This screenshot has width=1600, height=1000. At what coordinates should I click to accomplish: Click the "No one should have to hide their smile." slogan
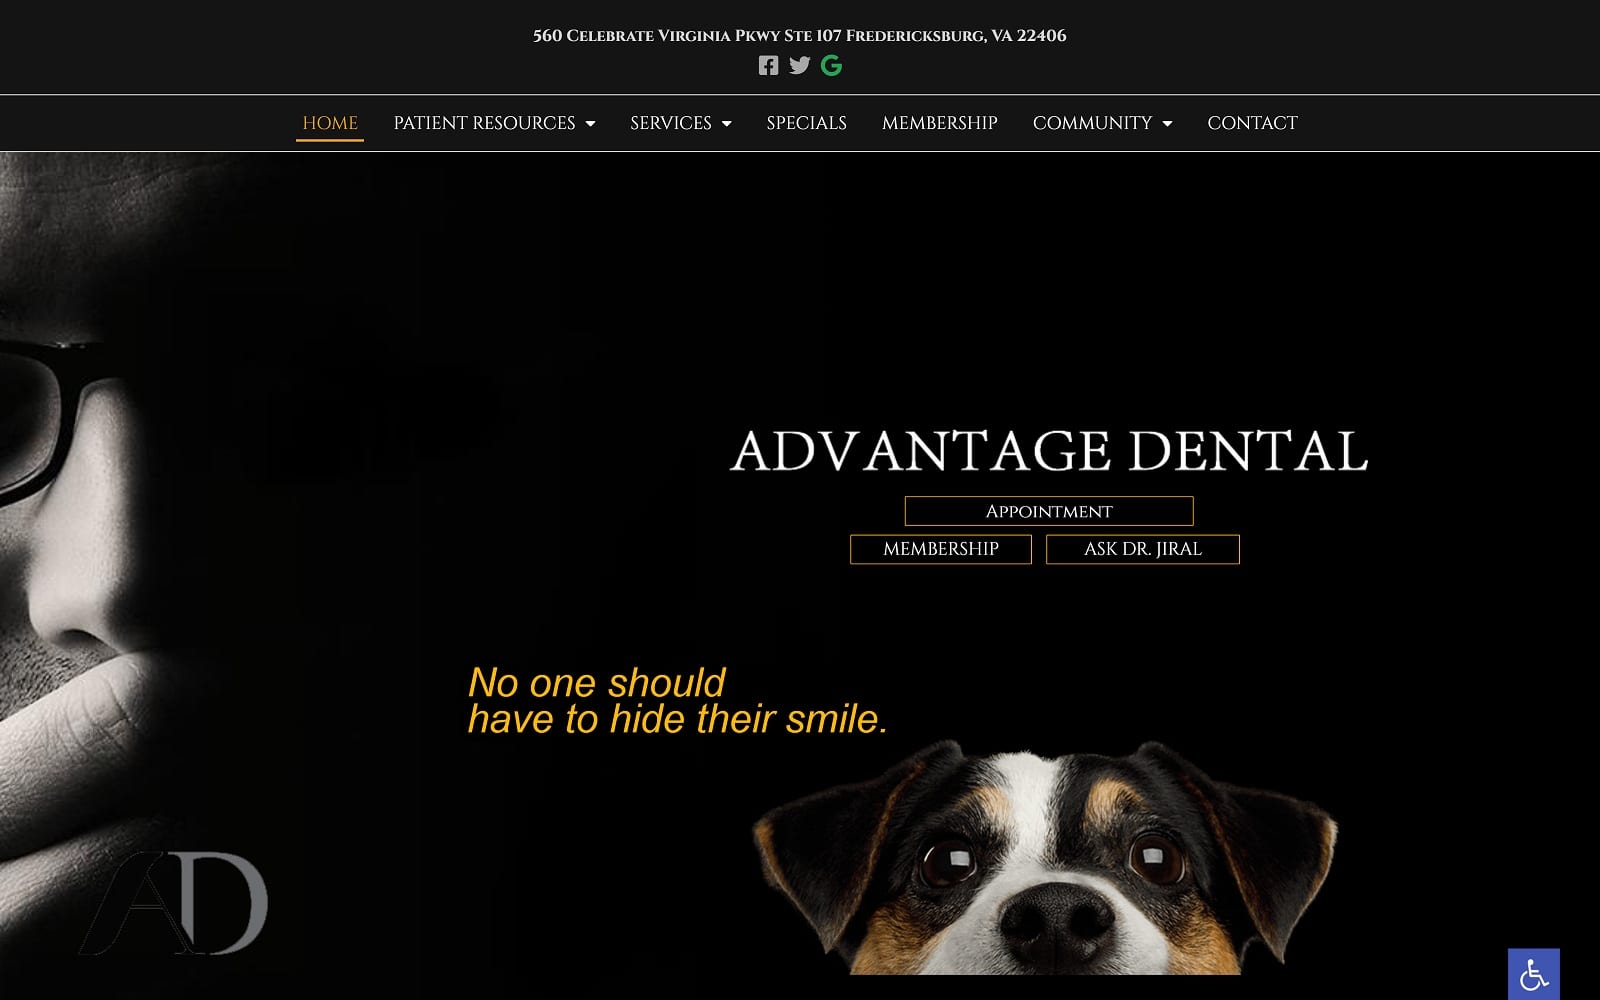(x=678, y=701)
